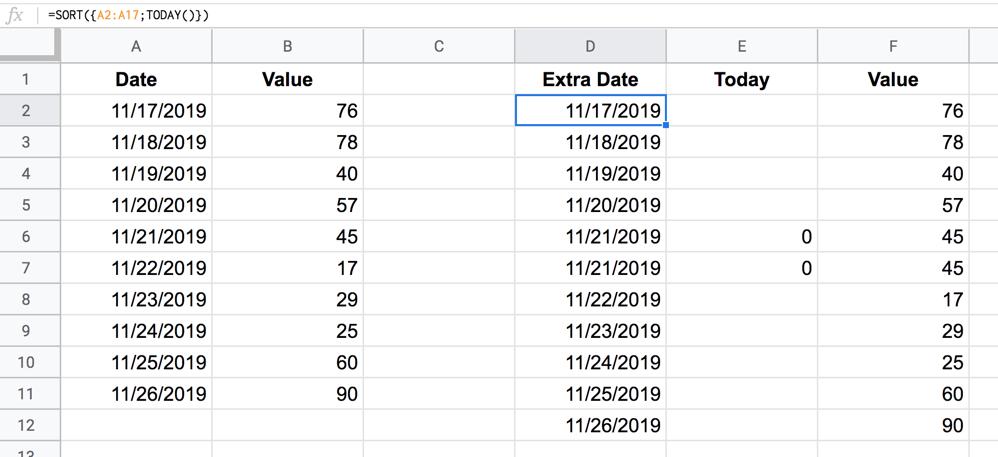Select cell B6 with value 45
The image size is (998, 457).
coord(288,237)
